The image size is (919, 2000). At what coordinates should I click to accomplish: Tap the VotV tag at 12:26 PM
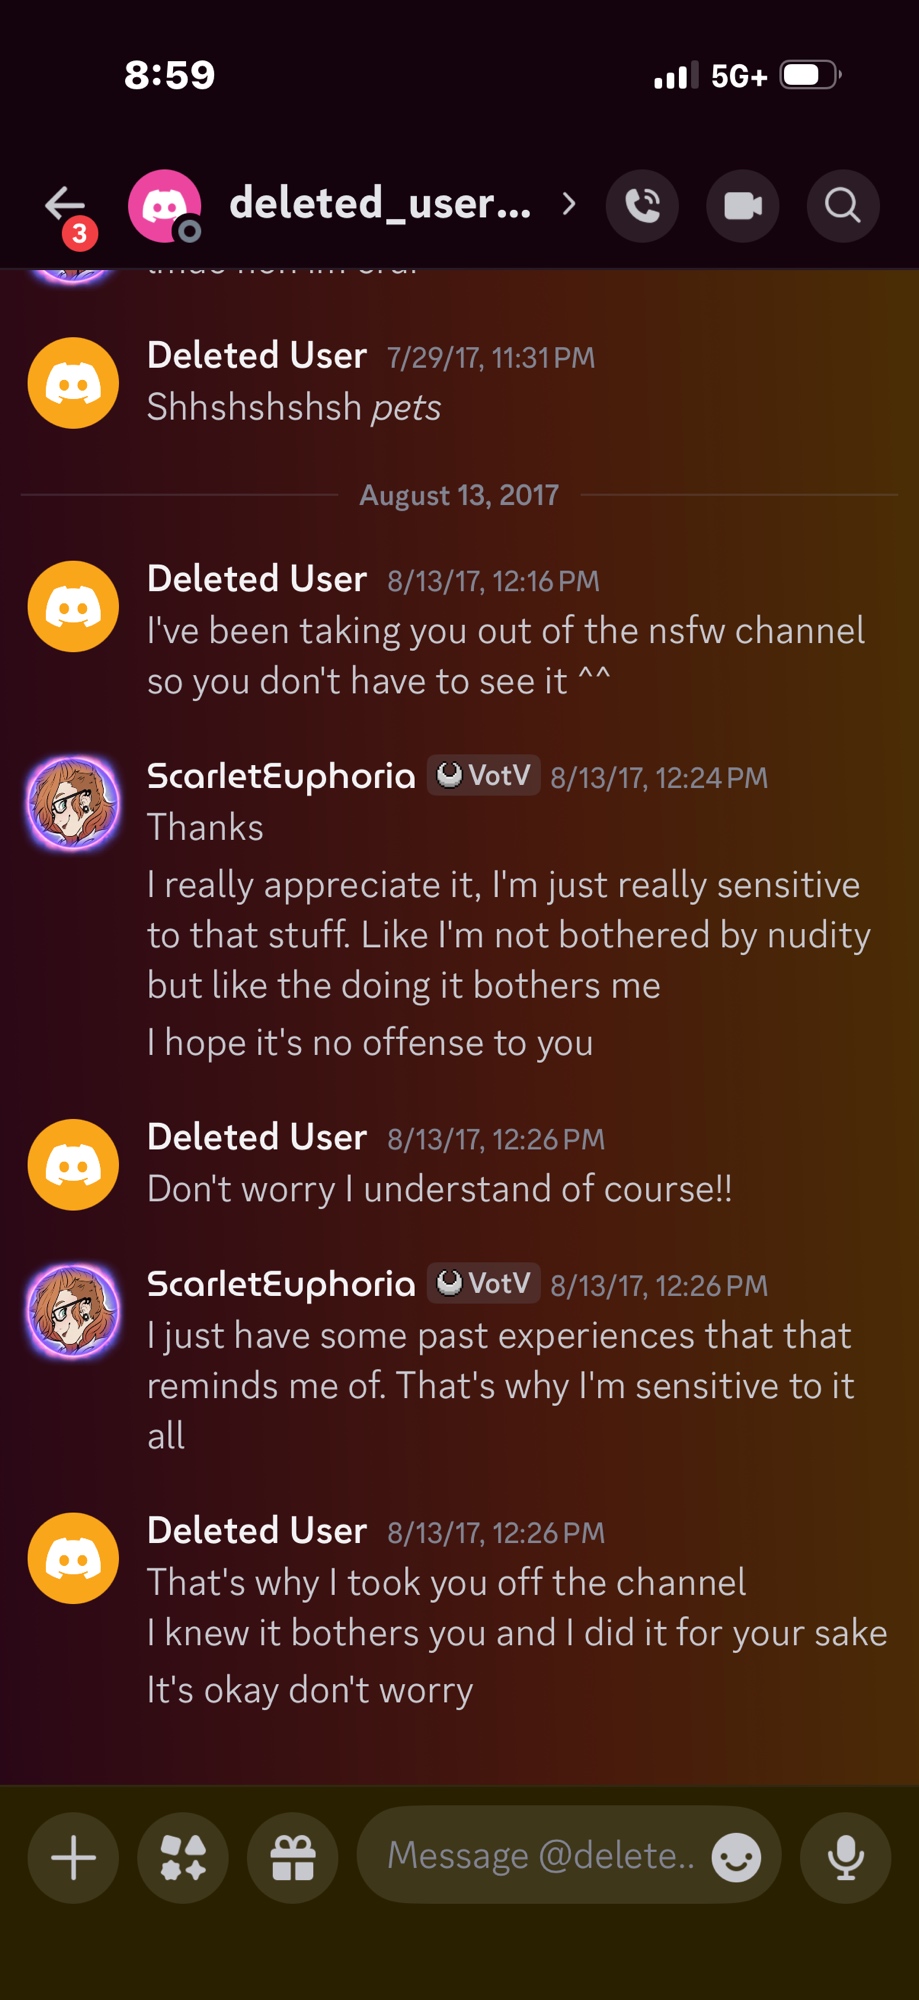pyautogui.click(x=484, y=1284)
